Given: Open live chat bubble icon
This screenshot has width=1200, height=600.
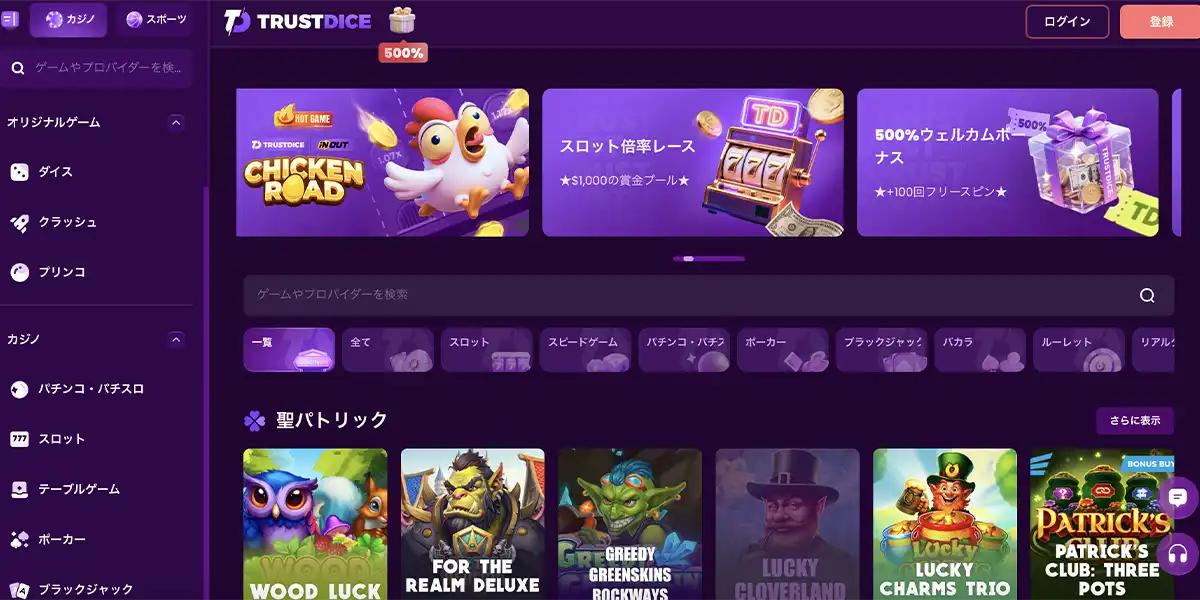Looking at the screenshot, I should tap(1178, 497).
